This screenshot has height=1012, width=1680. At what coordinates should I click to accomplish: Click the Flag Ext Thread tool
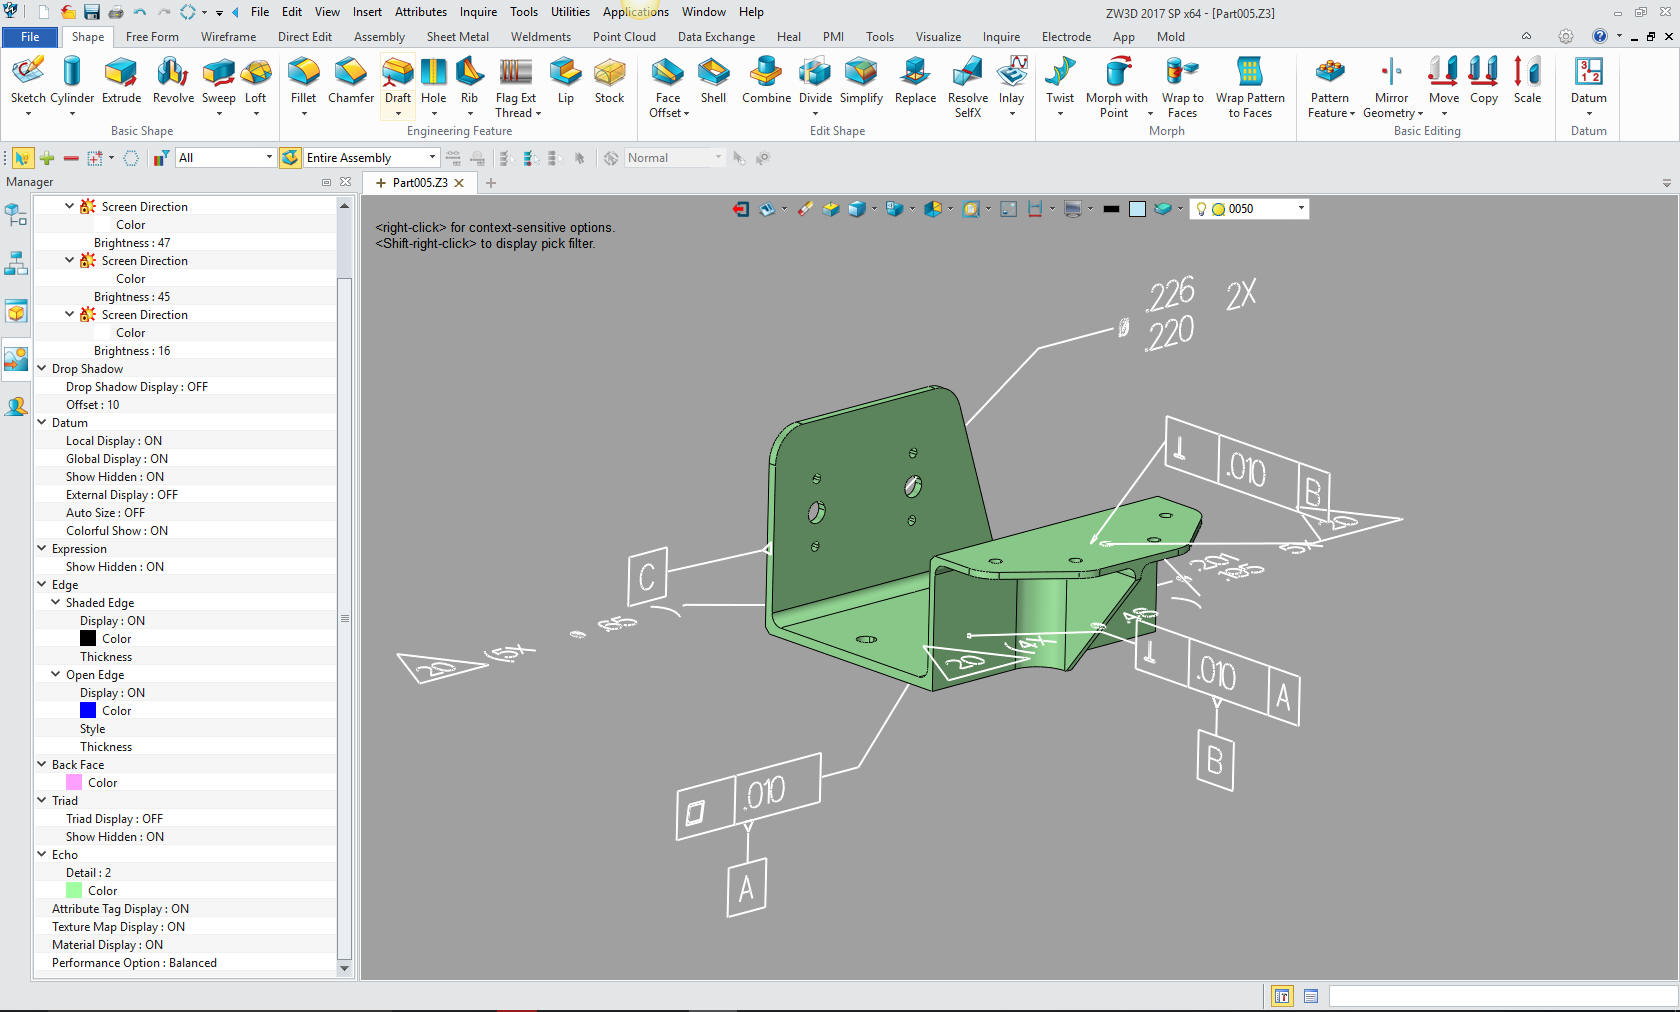pos(516,86)
